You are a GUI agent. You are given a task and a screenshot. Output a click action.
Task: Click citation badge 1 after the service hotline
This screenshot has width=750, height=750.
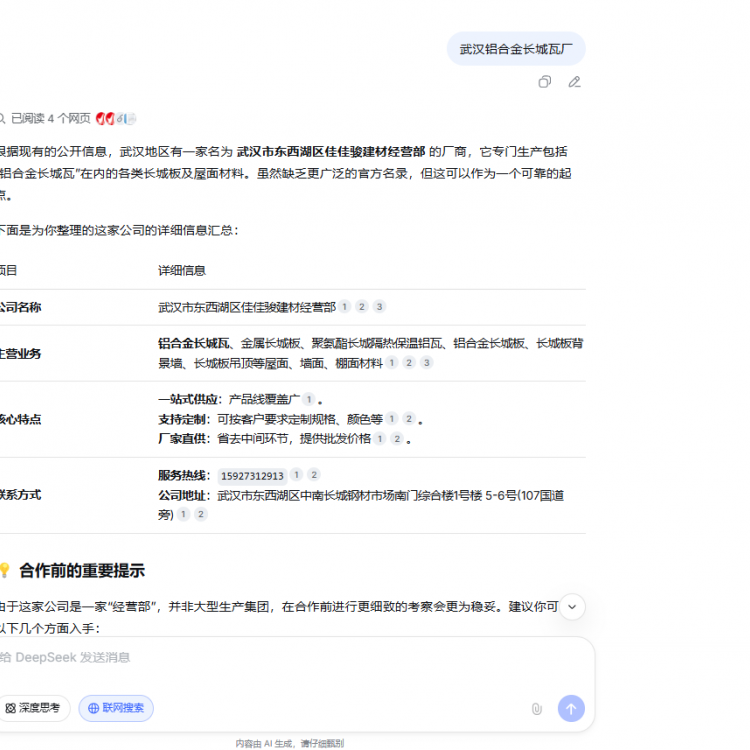tap(296, 475)
